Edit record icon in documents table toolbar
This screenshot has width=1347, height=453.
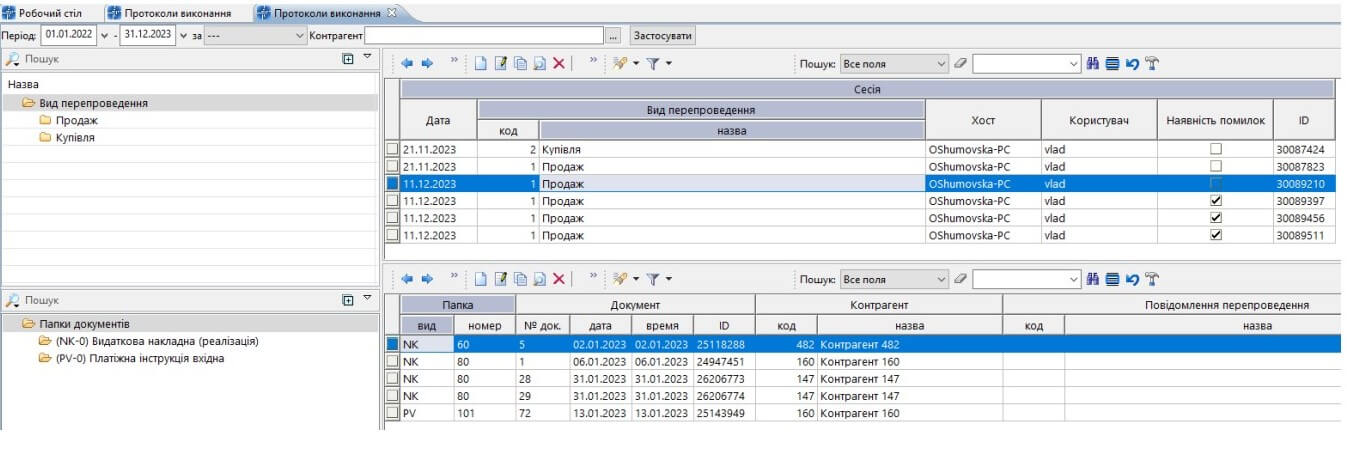point(501,279)
